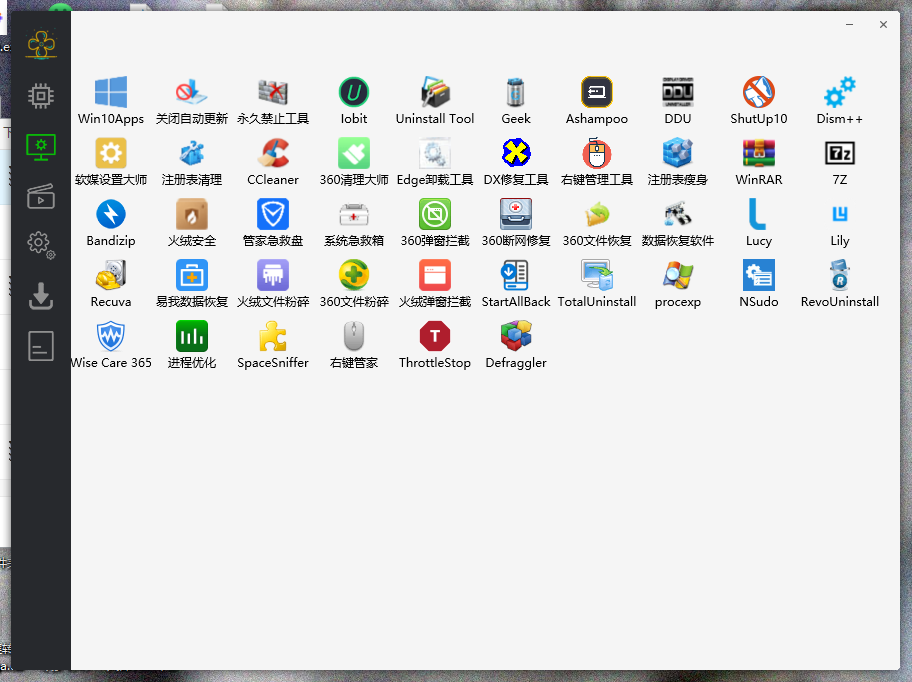Switch to the CPU chip sidebar tab
The width and height of the screenshot is (912, 682).
pos(41,96)
